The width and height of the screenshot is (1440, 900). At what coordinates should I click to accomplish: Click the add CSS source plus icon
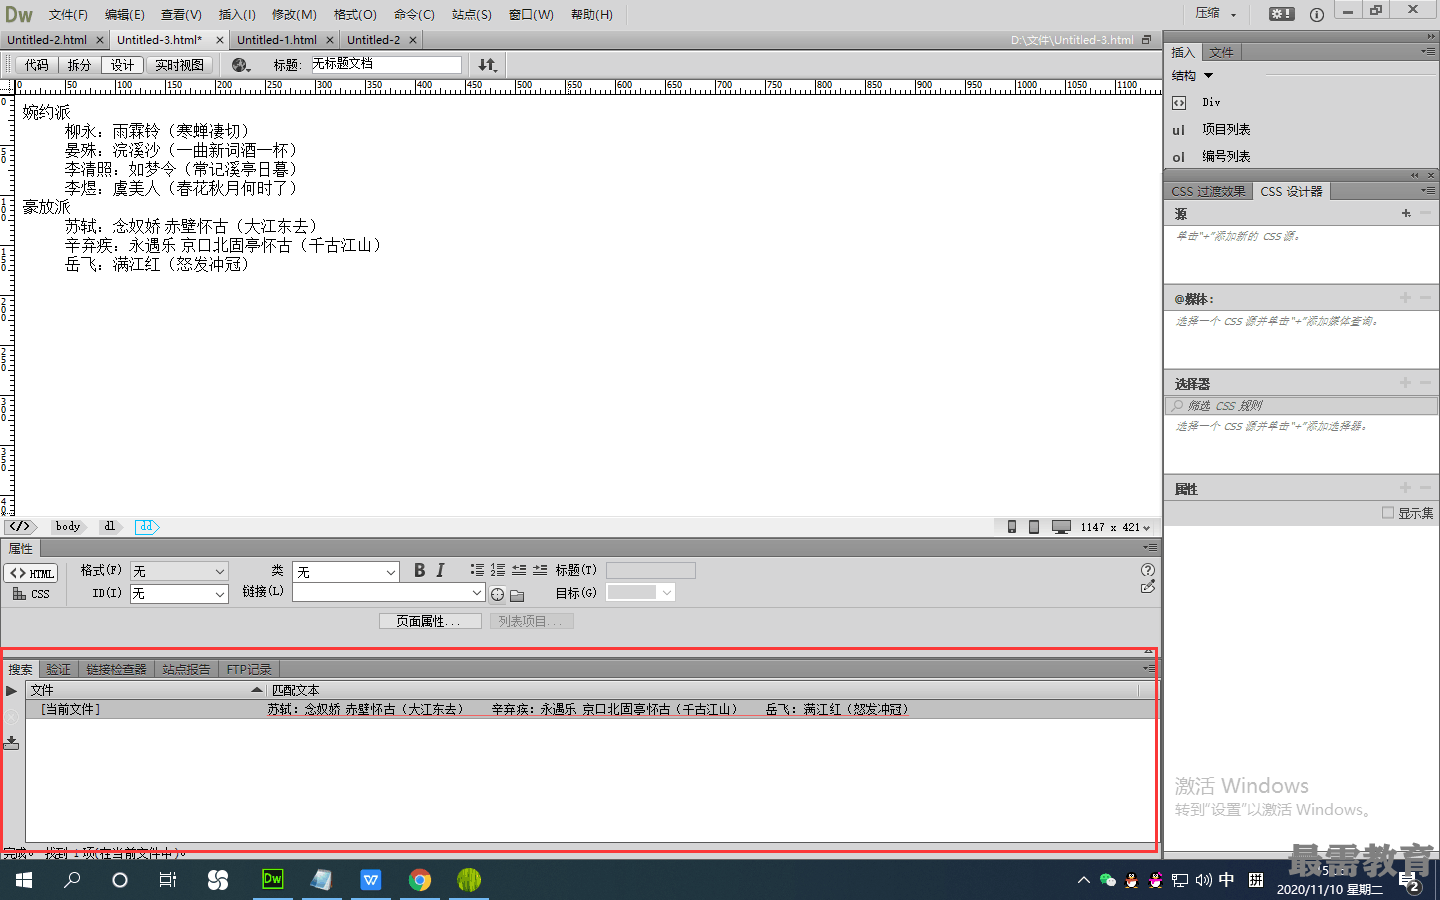tap(1406, 213)
